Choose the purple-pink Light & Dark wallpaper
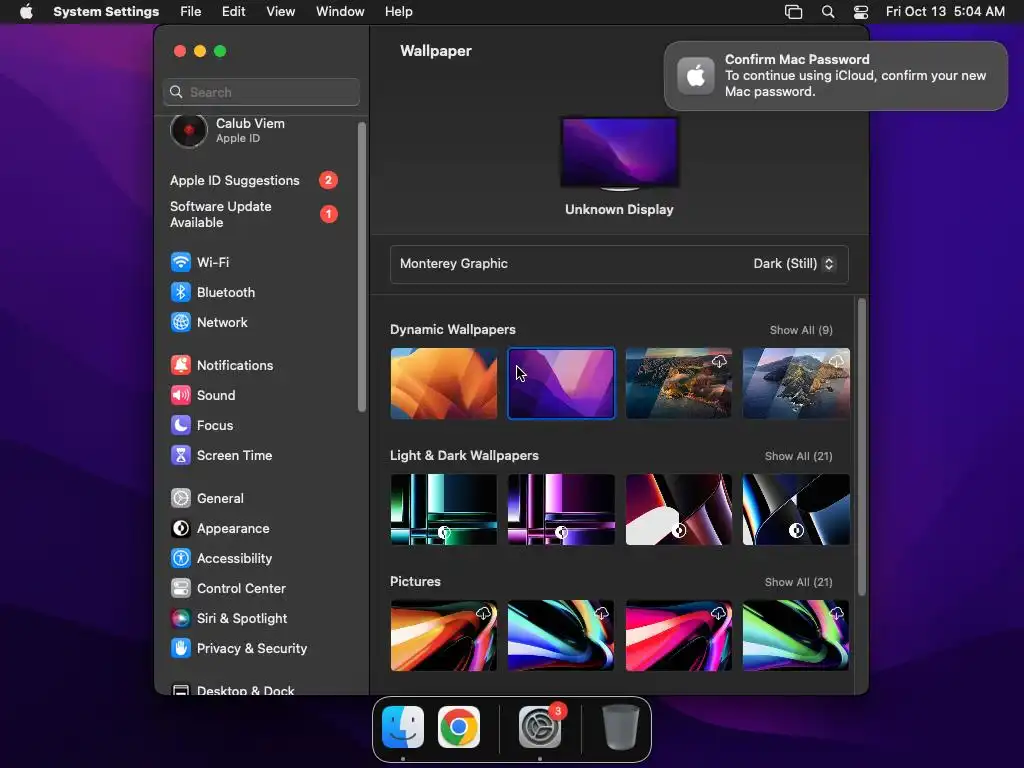Screen dimensions: 1024x768 [561, 509]
